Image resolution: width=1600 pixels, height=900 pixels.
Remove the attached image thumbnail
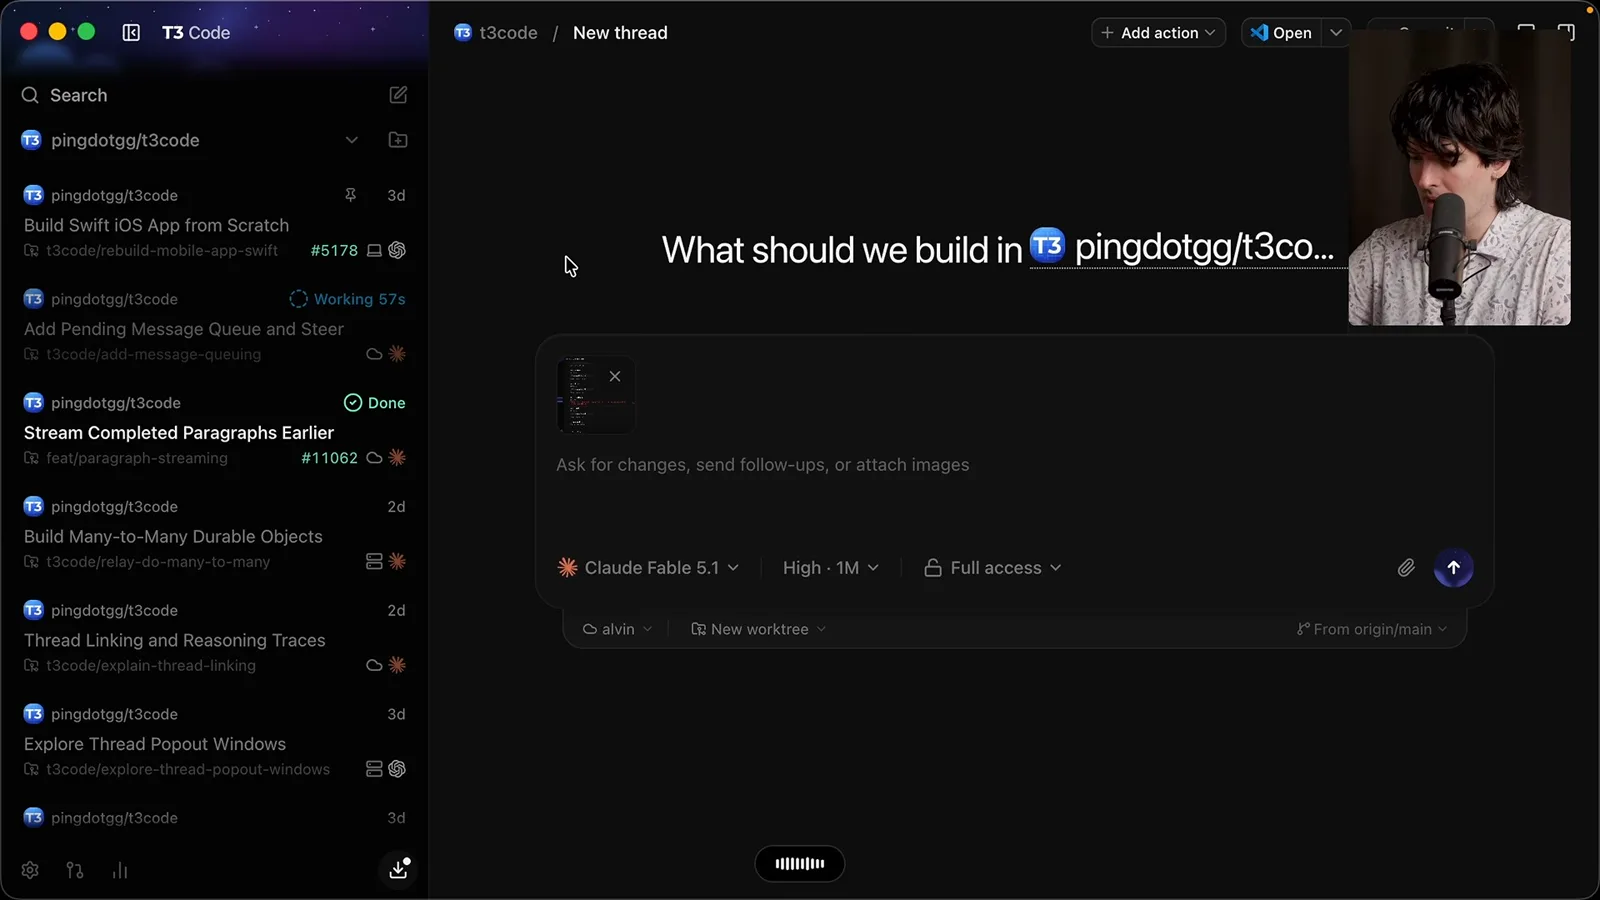click(615, 376)
